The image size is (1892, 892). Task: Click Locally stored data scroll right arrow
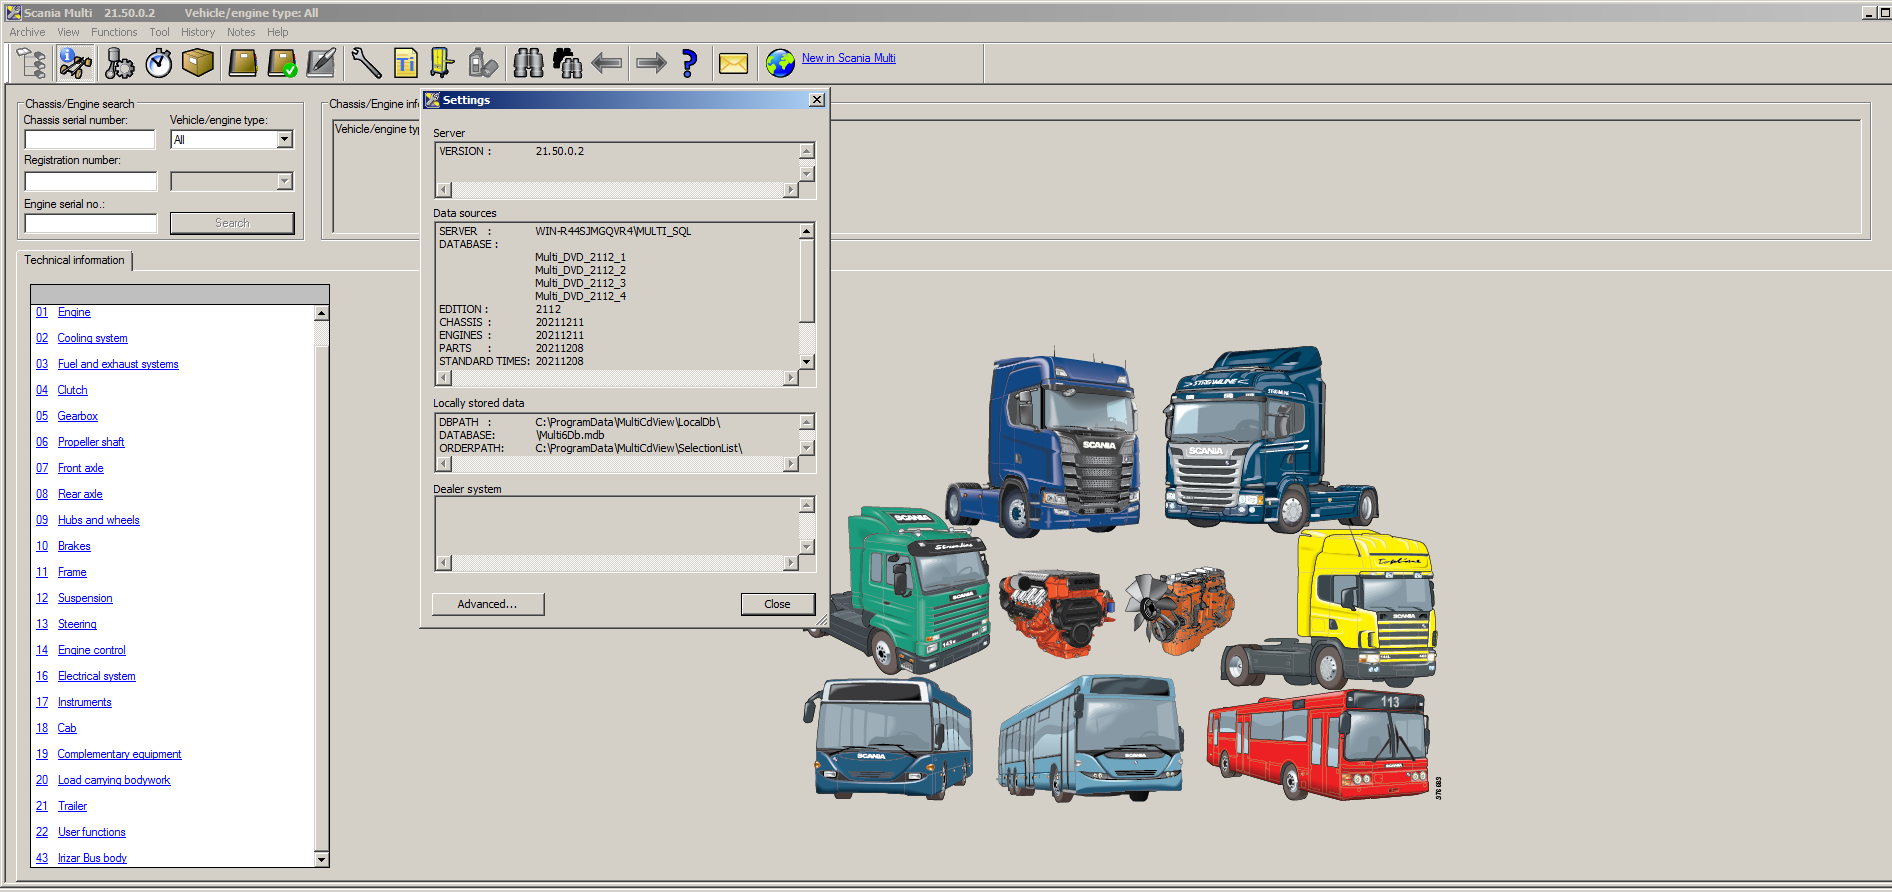[x=791, y=464]
